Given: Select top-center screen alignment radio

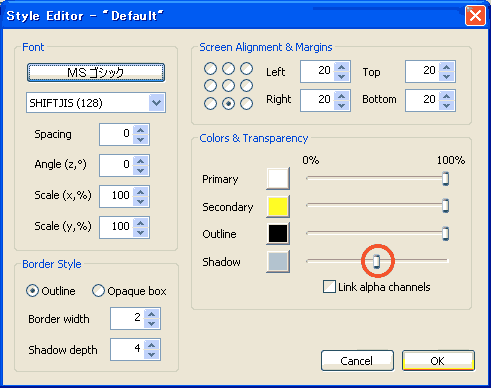Looking at the screenshot, I should [228, 69].
